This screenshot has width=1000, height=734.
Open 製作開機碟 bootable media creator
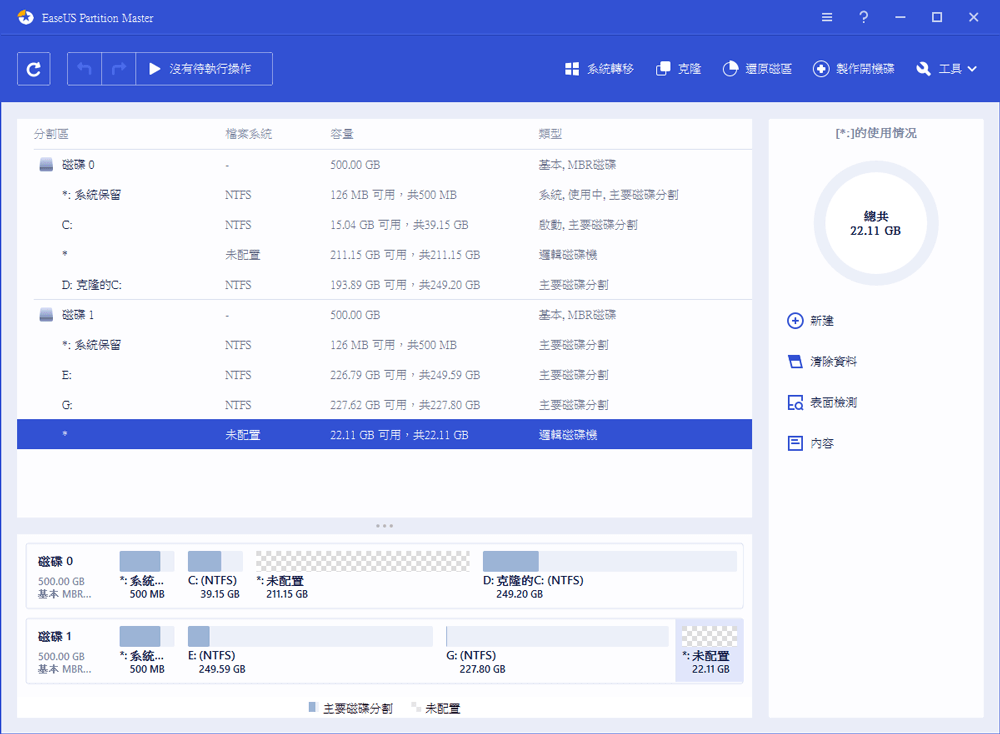pos(853,69)
